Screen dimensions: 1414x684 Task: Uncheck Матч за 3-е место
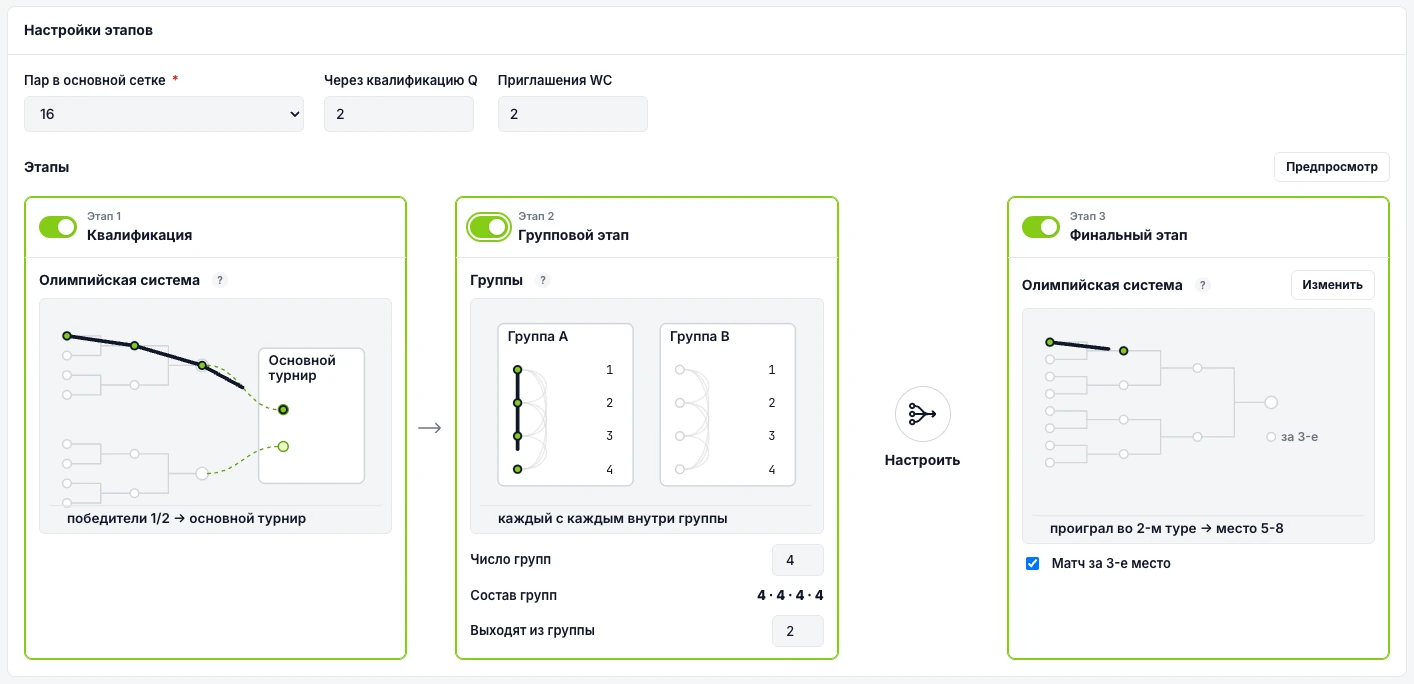coord(1033,563)
